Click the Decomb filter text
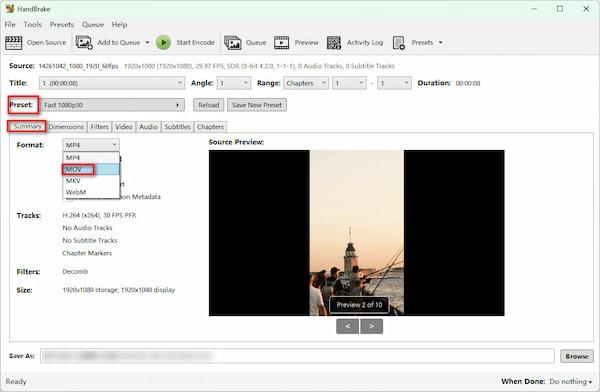This screenshot has width=600, height=392. [x=75, y=271]
